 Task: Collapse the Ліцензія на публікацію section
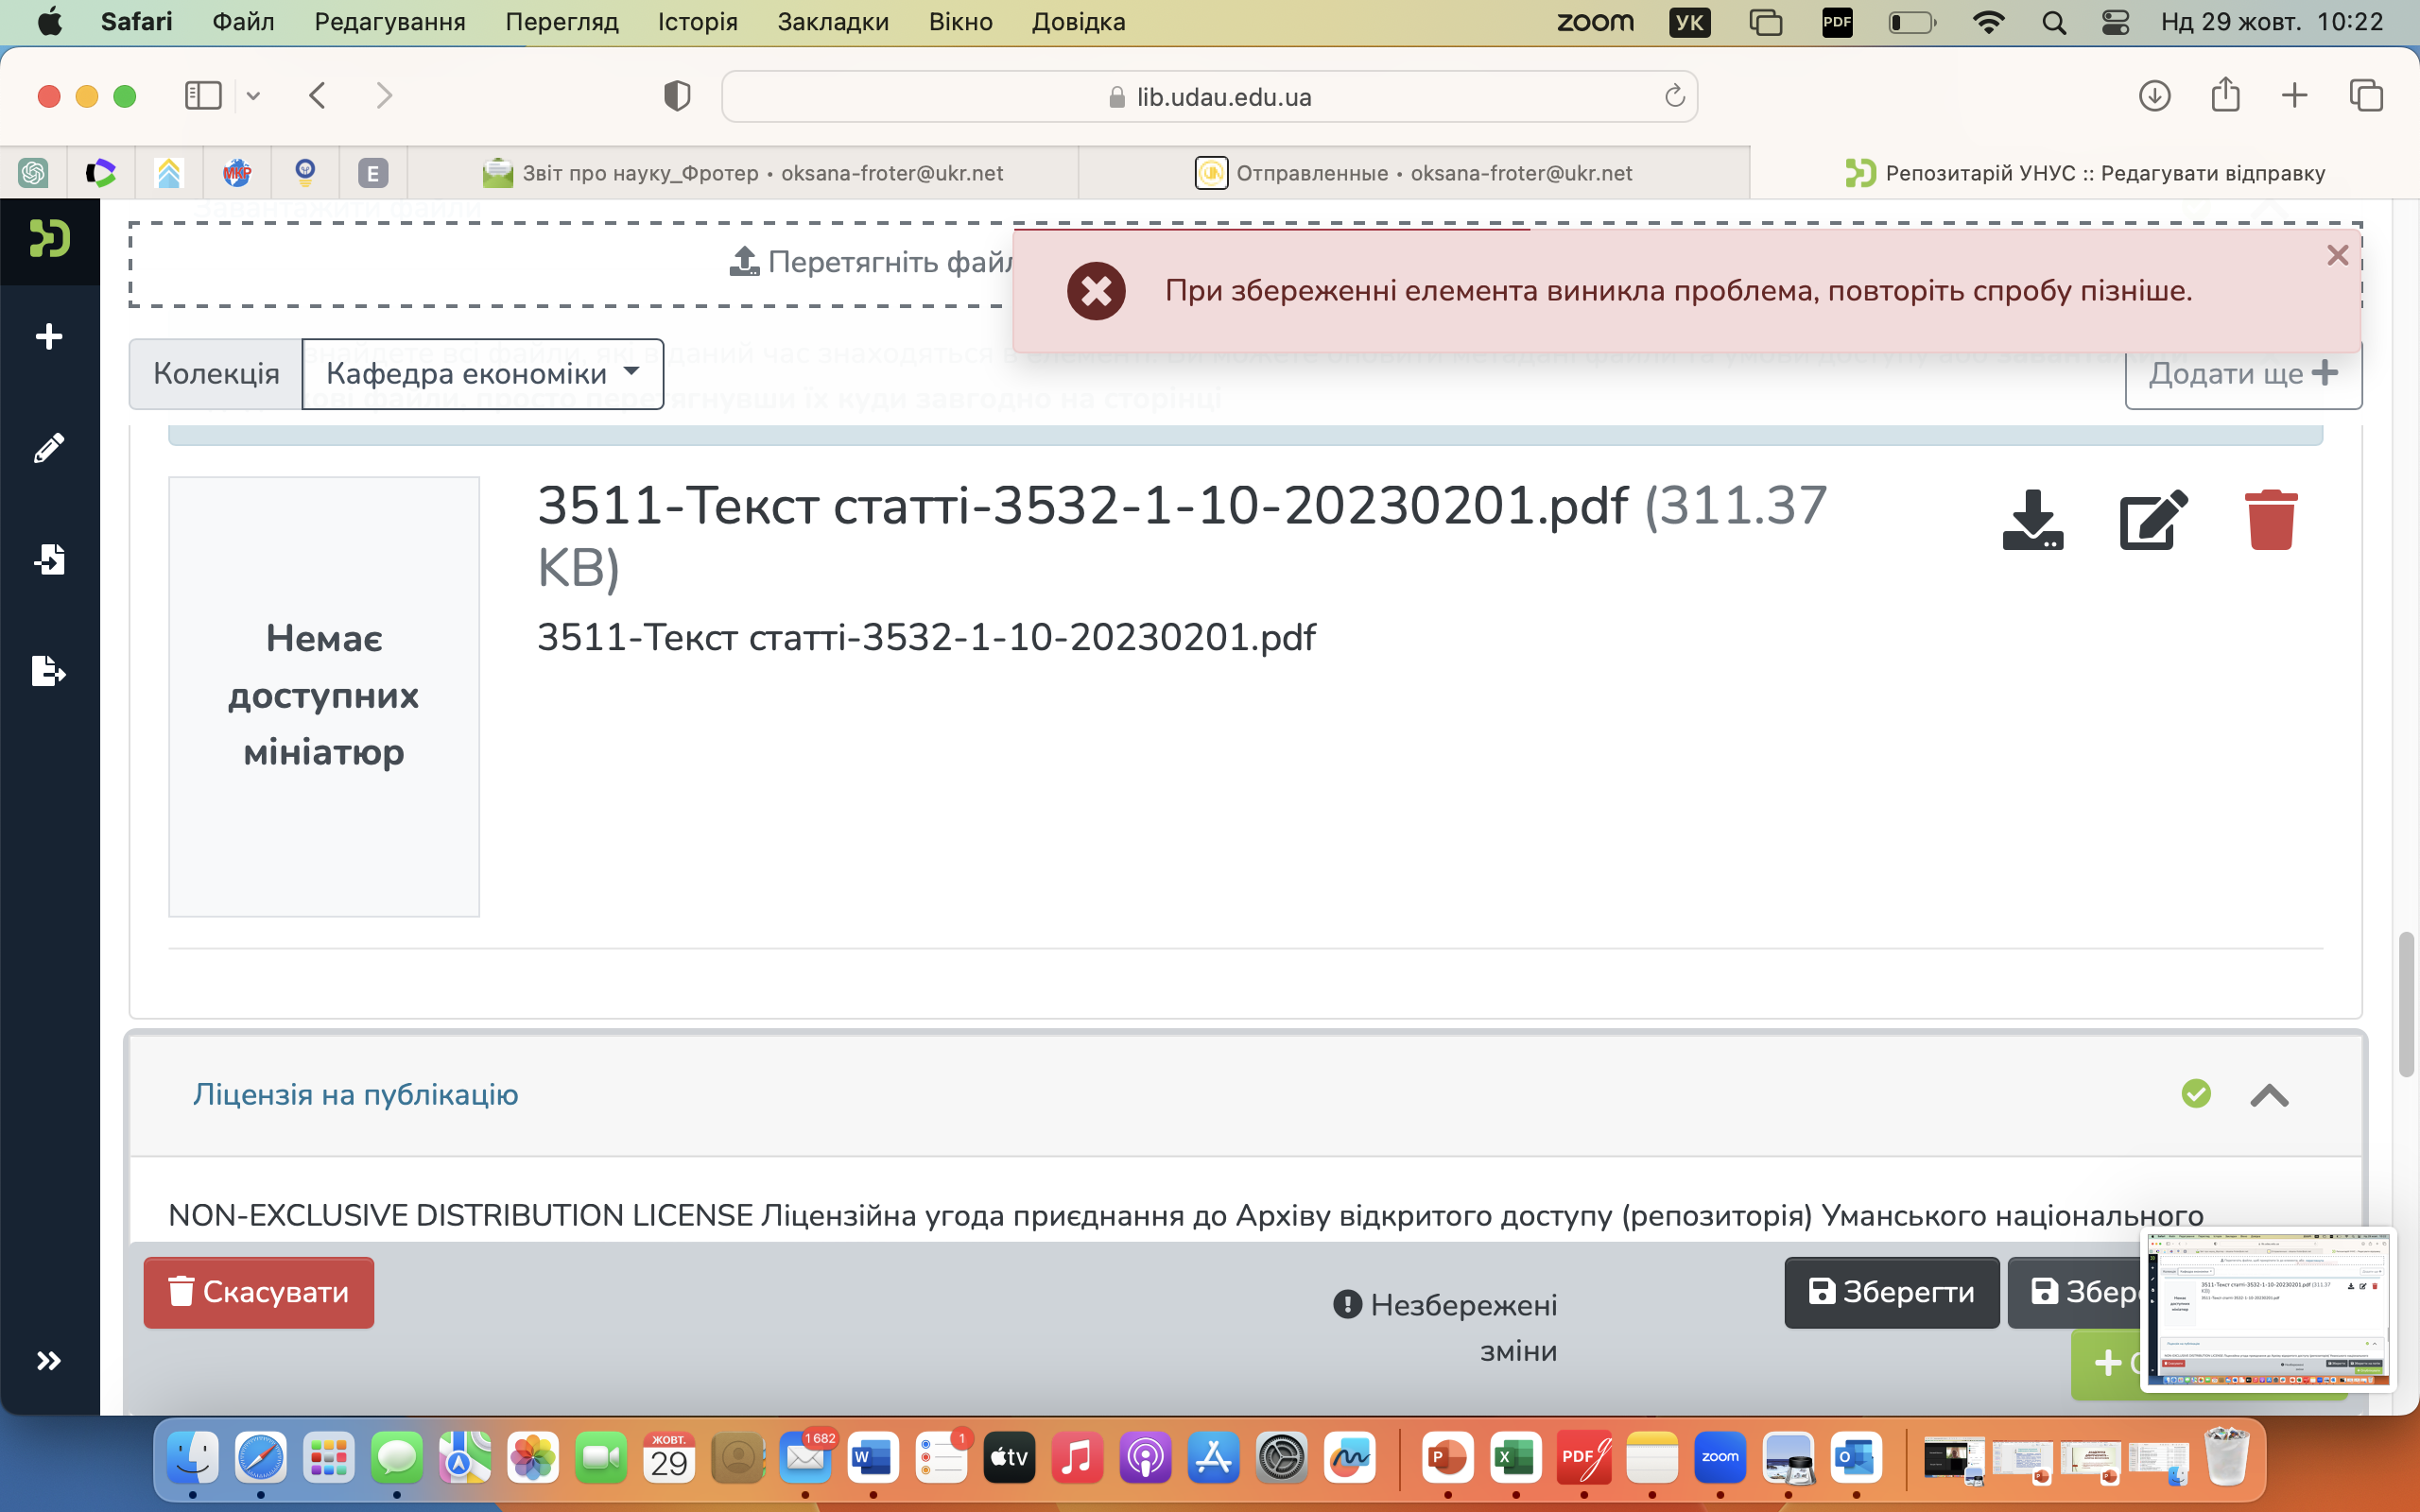tap(2269, 1095)
